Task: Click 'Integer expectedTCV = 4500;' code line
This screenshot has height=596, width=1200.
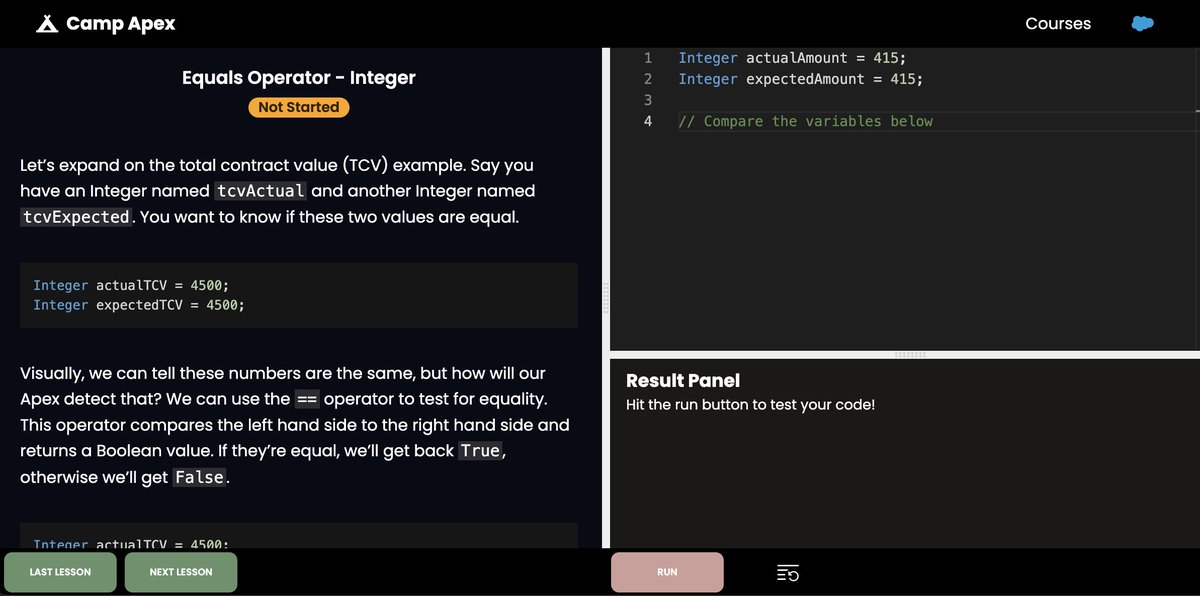Action: point(139,305)
